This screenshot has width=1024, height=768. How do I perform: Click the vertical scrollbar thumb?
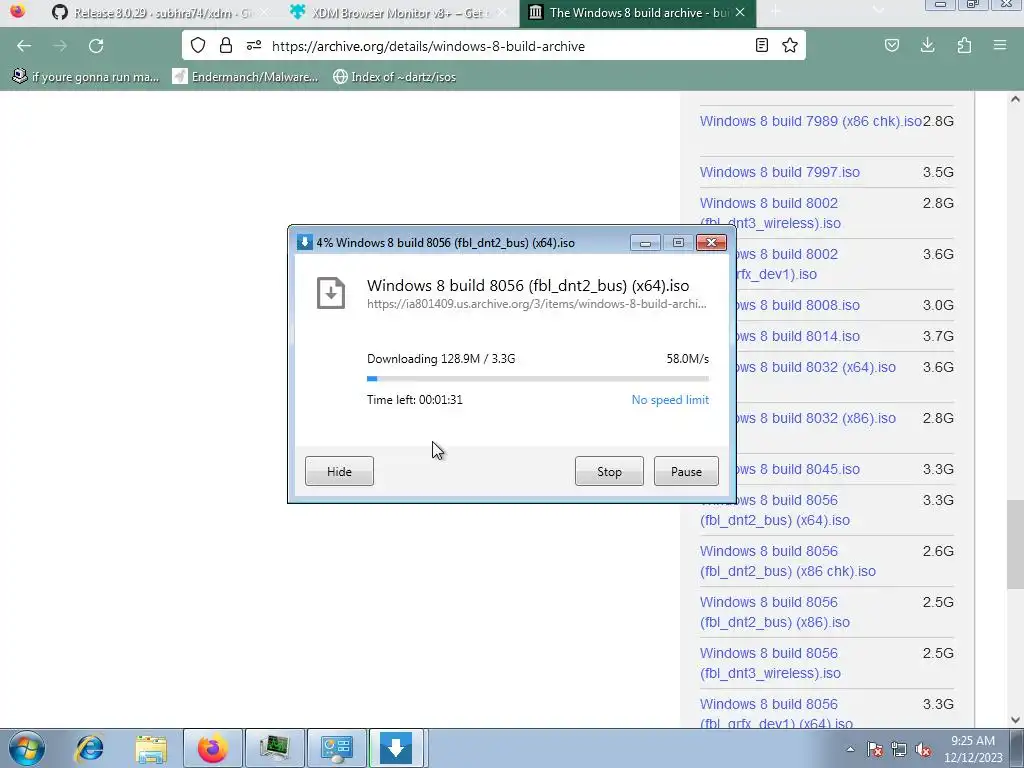[x=1015, y=543]
